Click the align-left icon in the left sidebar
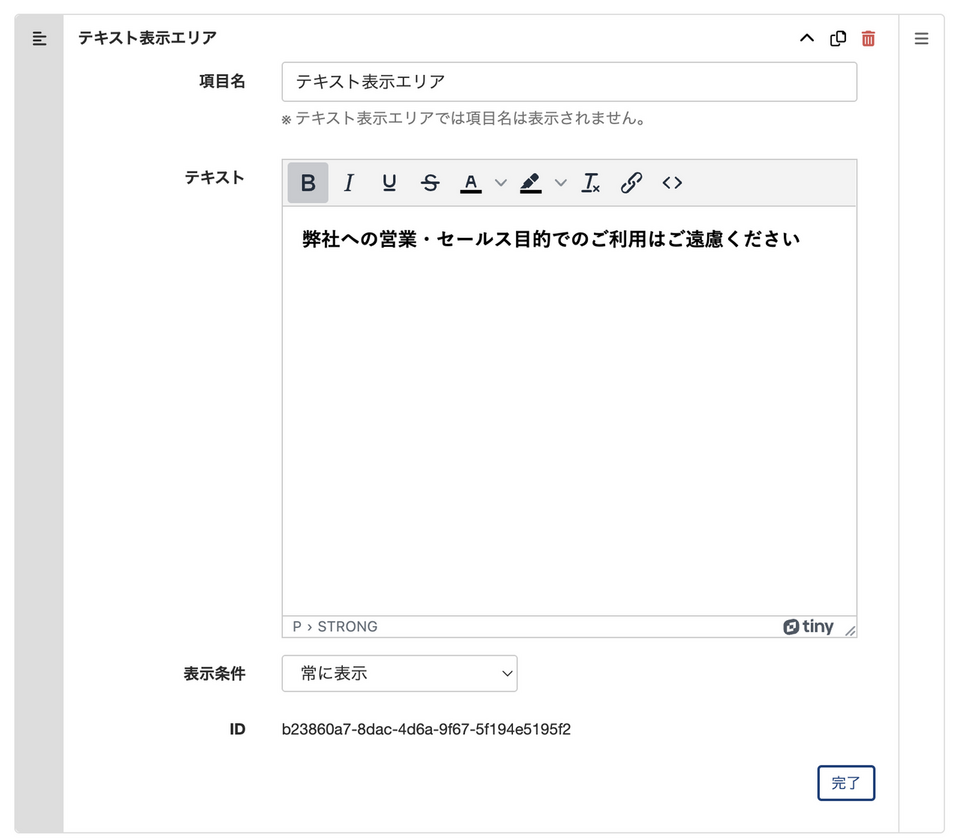960x840 pixels. tap(39, 39)
